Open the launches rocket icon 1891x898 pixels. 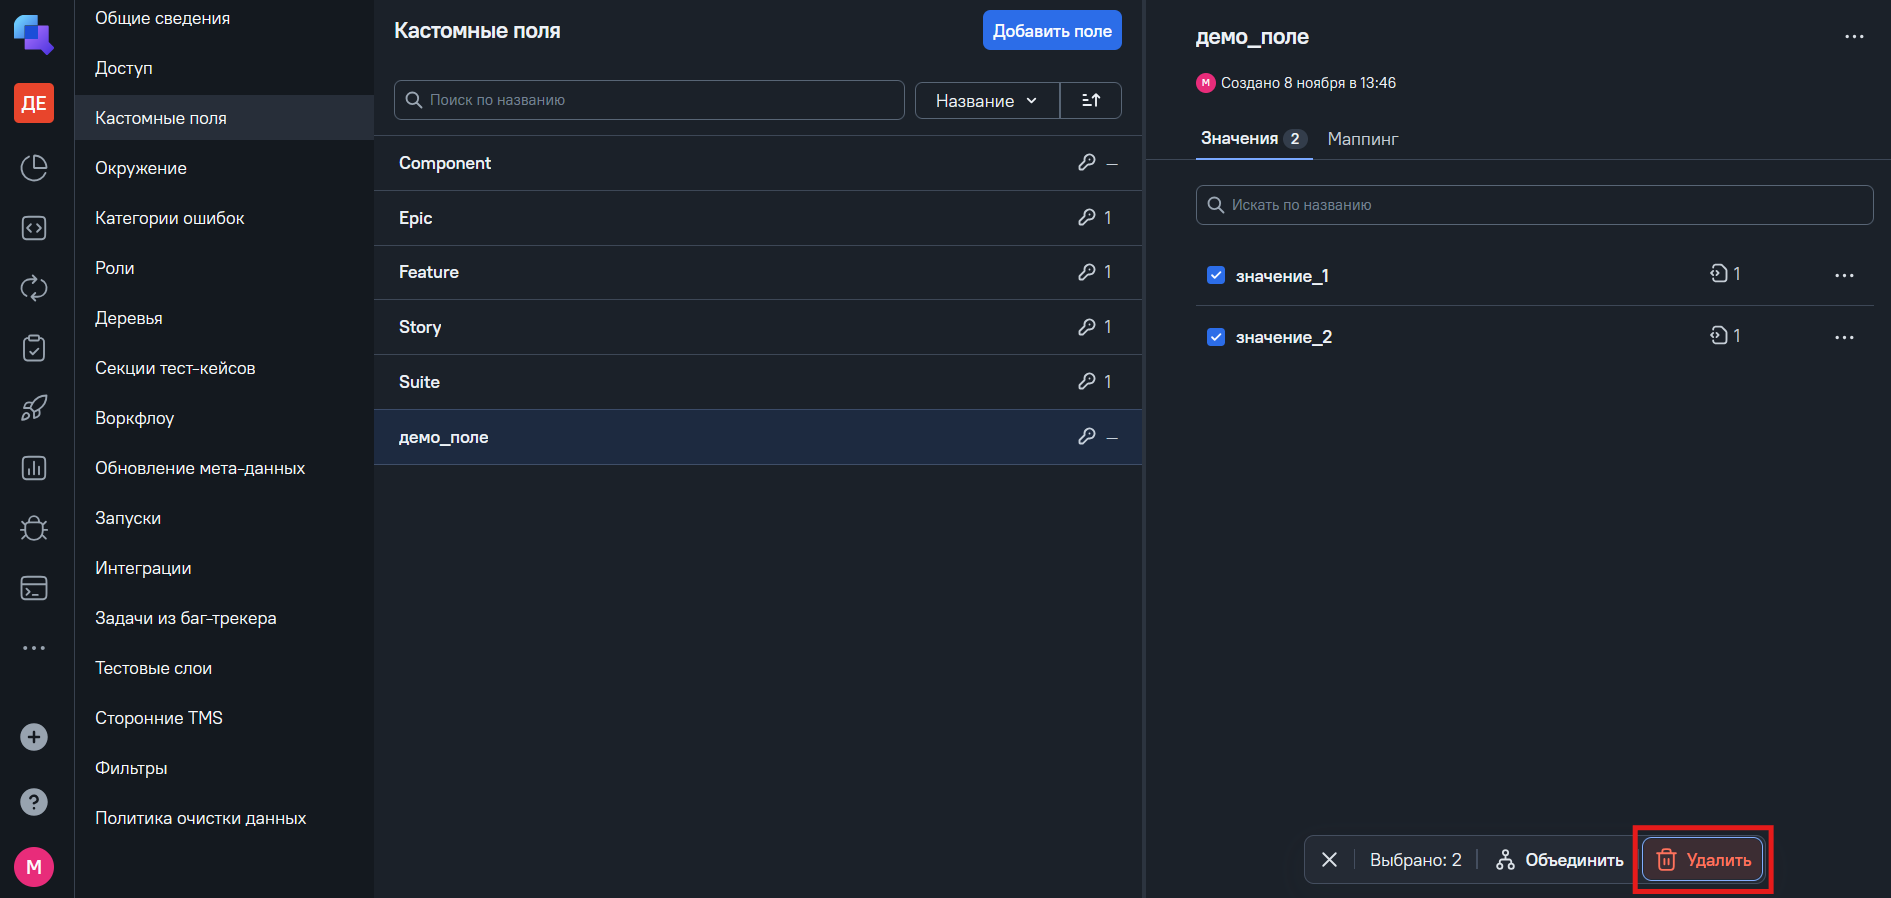tap(34, 408)
